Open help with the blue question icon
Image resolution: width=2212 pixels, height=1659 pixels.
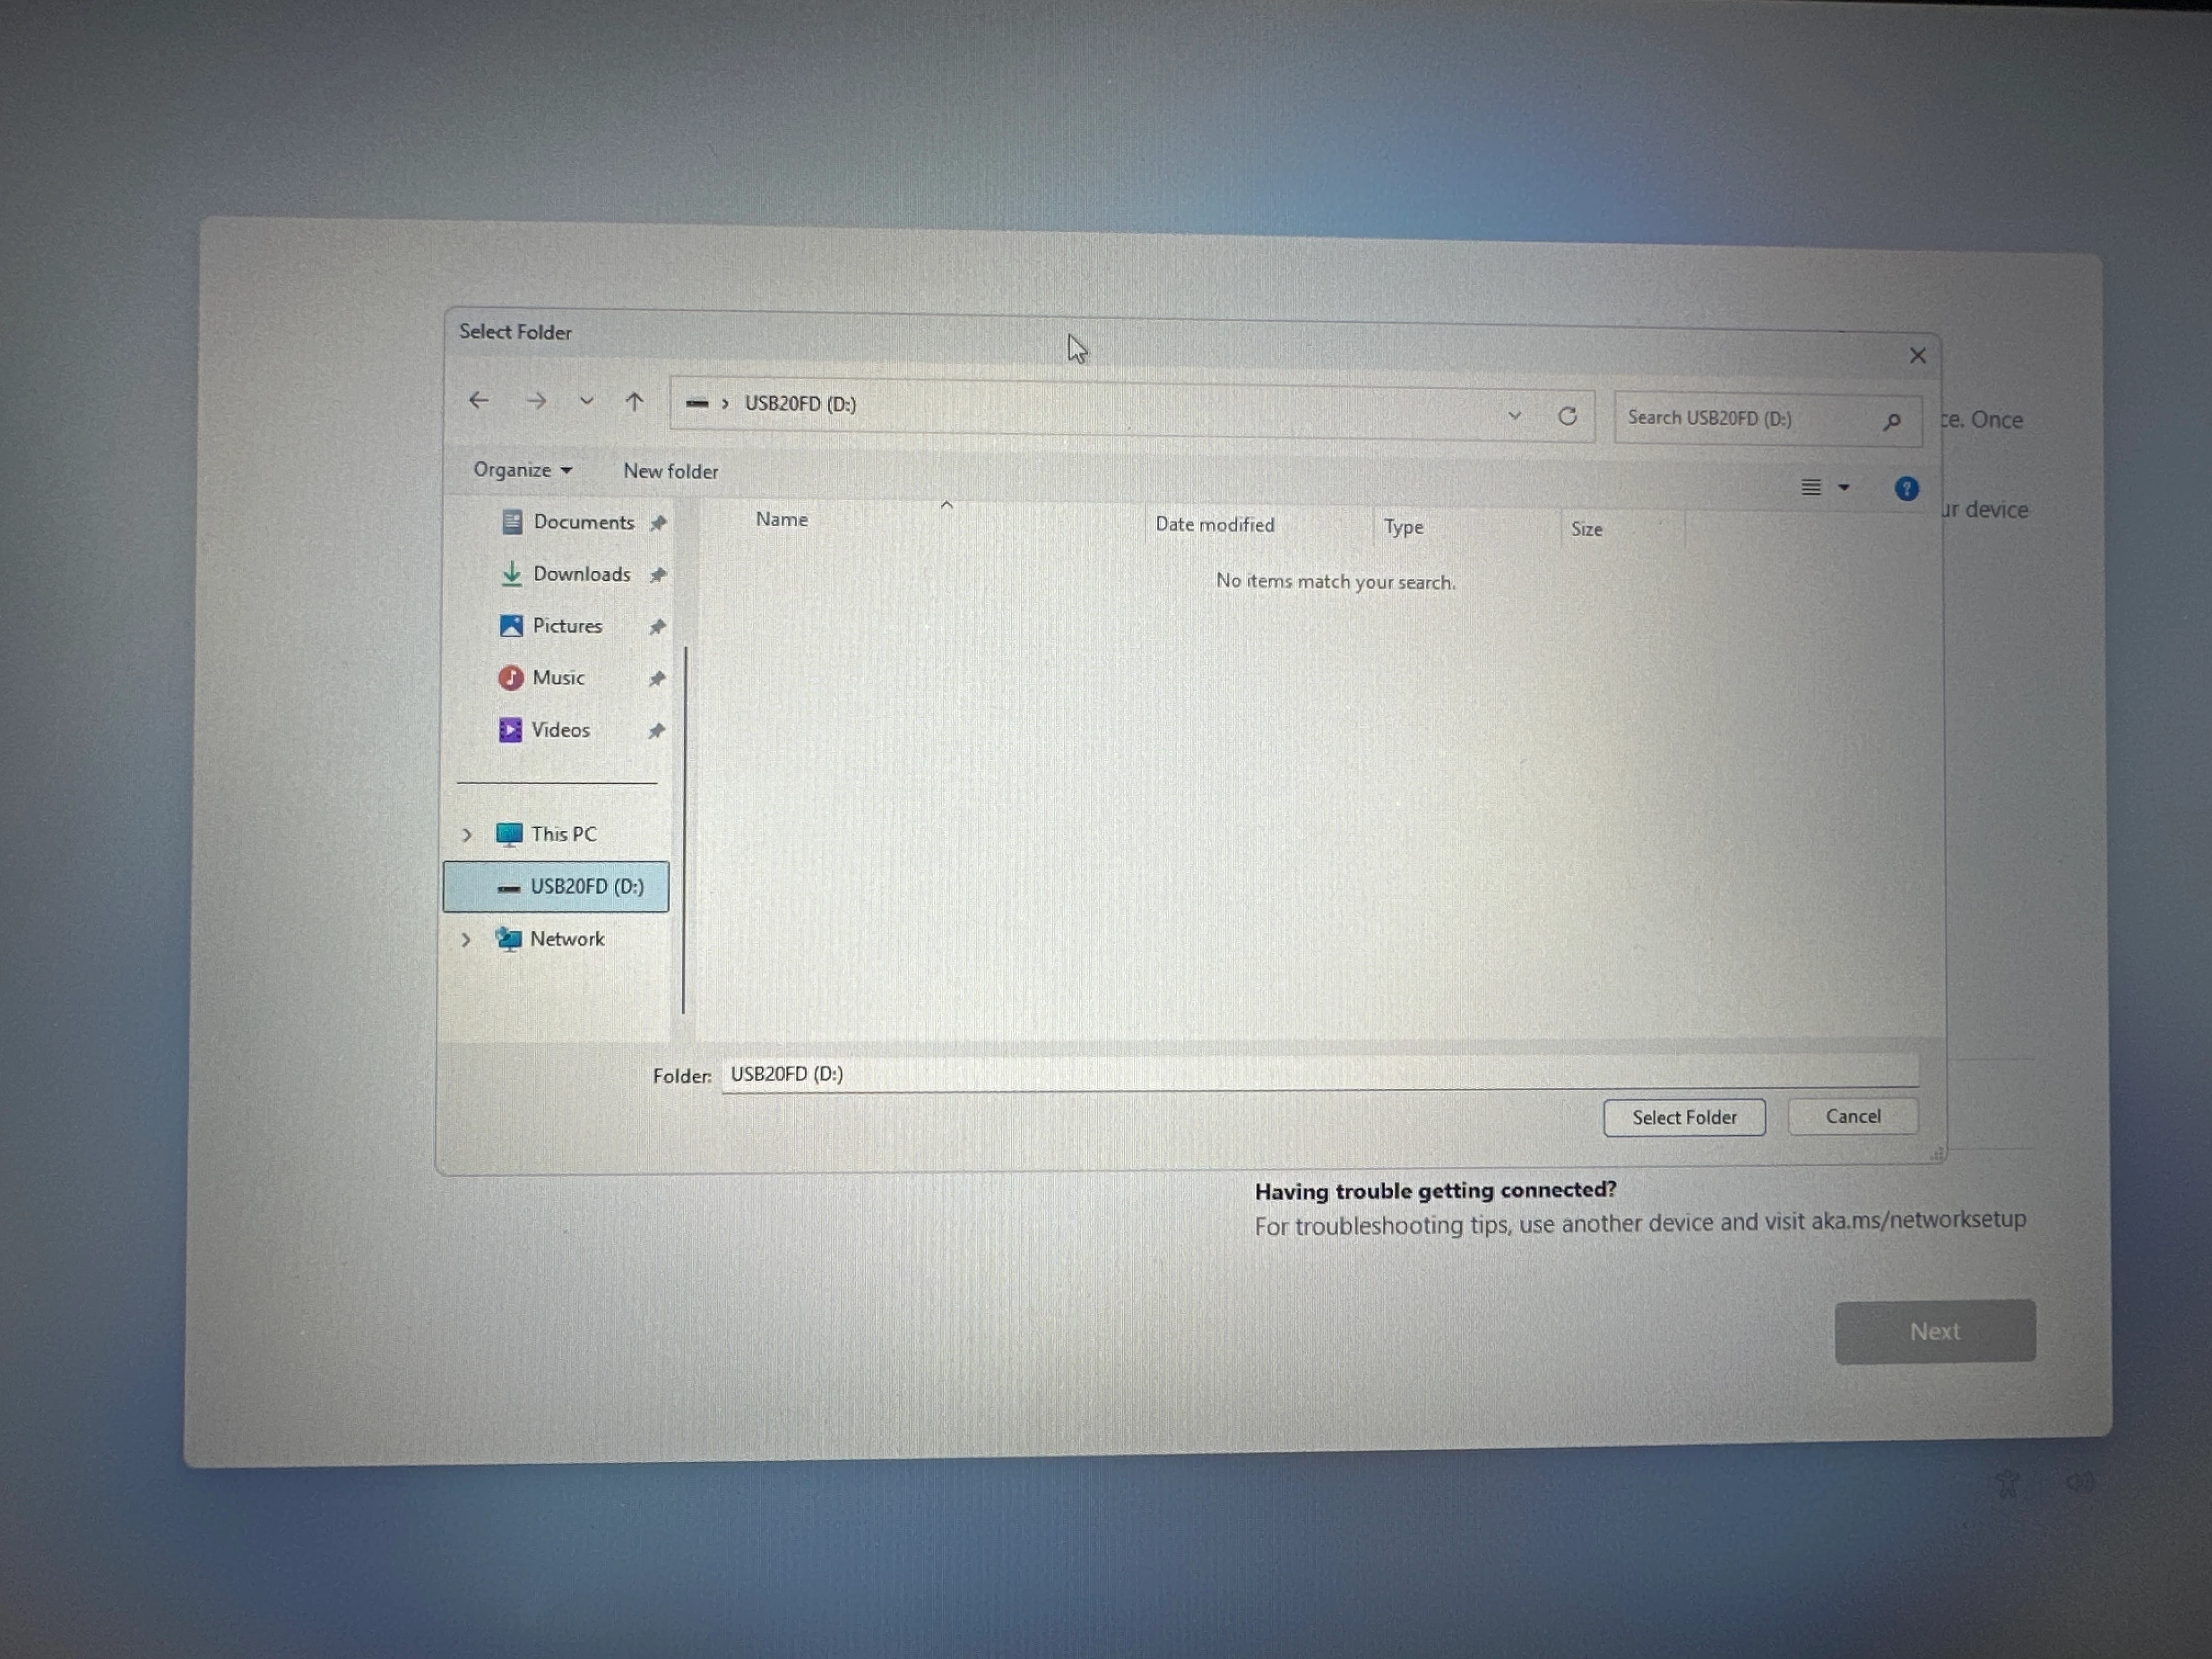(1906, 489)
